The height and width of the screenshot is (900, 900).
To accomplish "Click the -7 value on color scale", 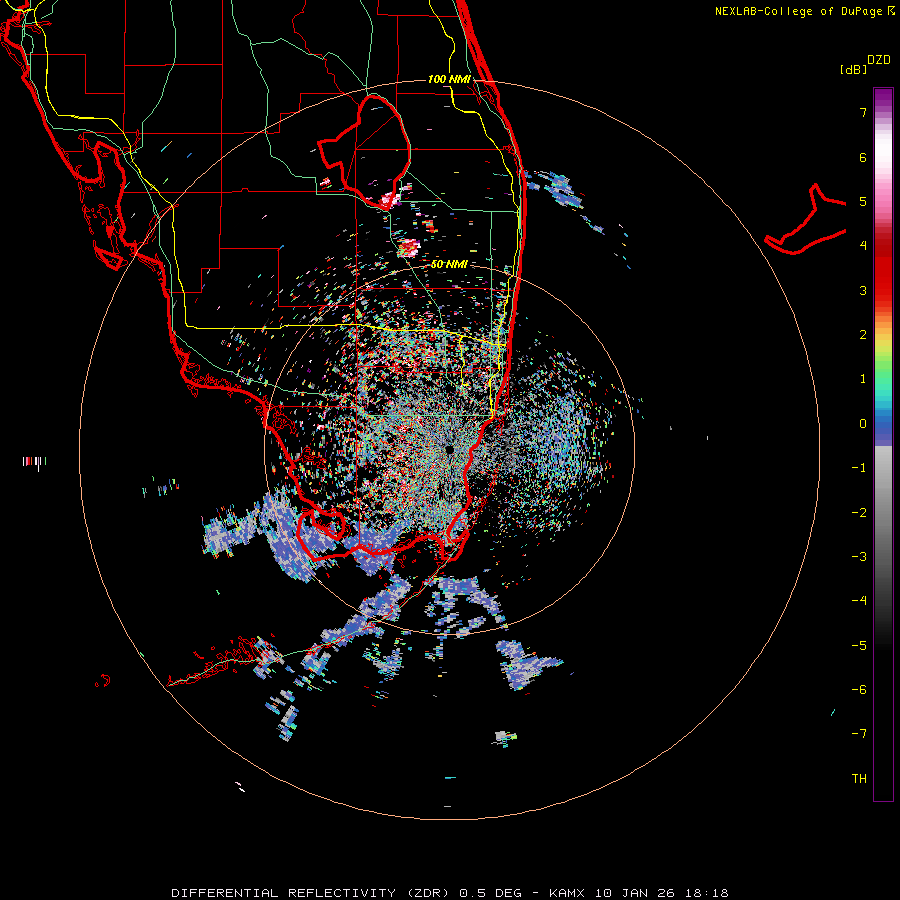I will click(x=859, y=734).
